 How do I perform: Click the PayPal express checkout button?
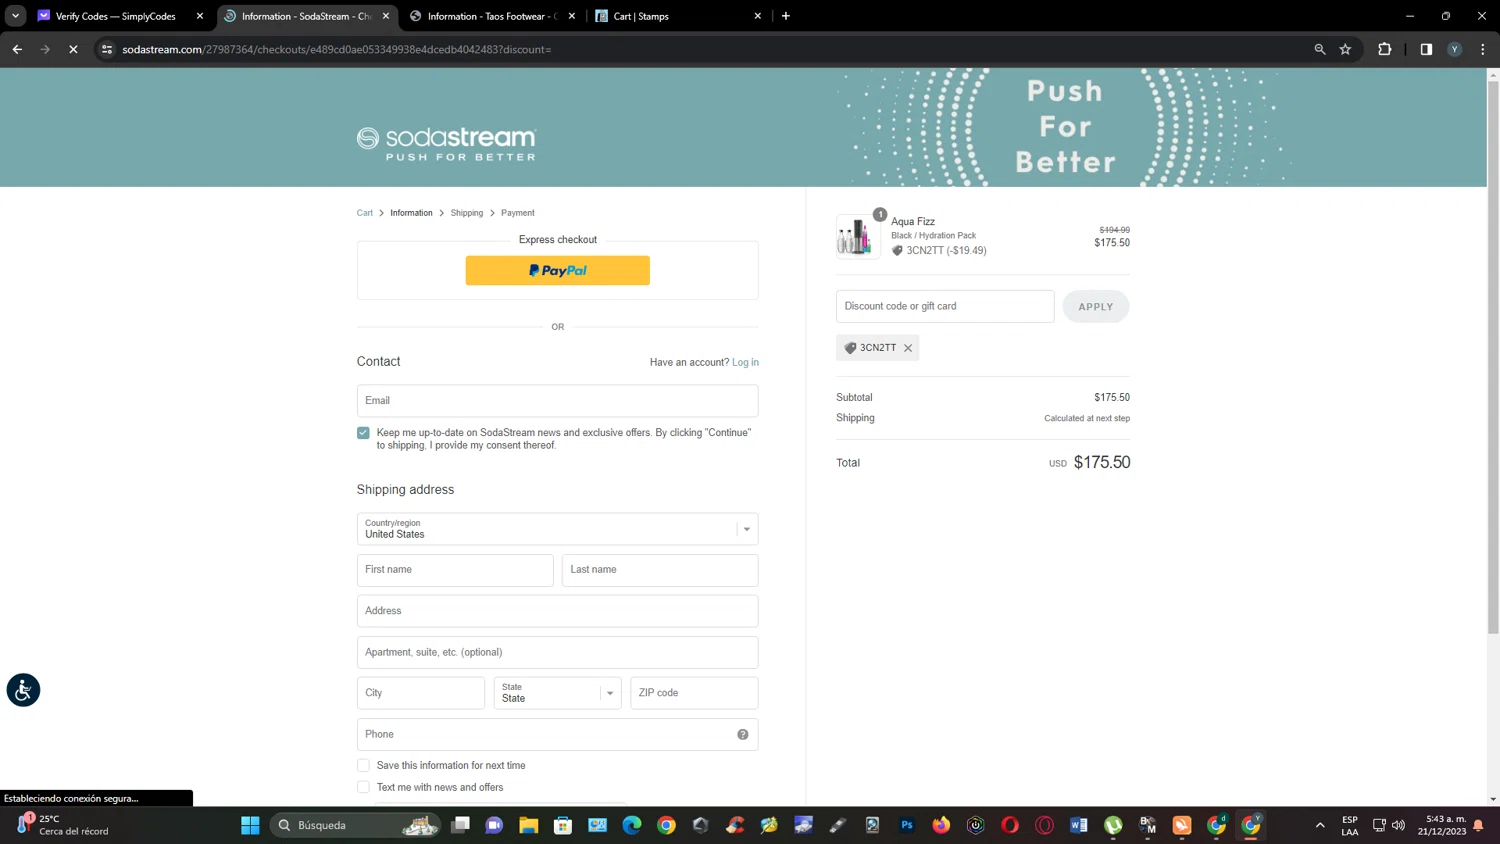pyautogui.click(x=557, y=270)
